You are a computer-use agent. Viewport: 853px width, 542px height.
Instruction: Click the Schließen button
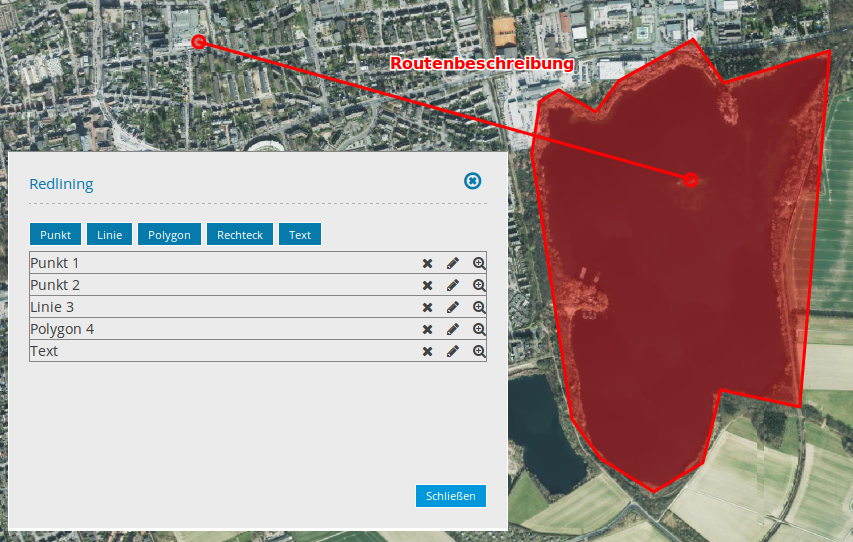click(450, 496)
